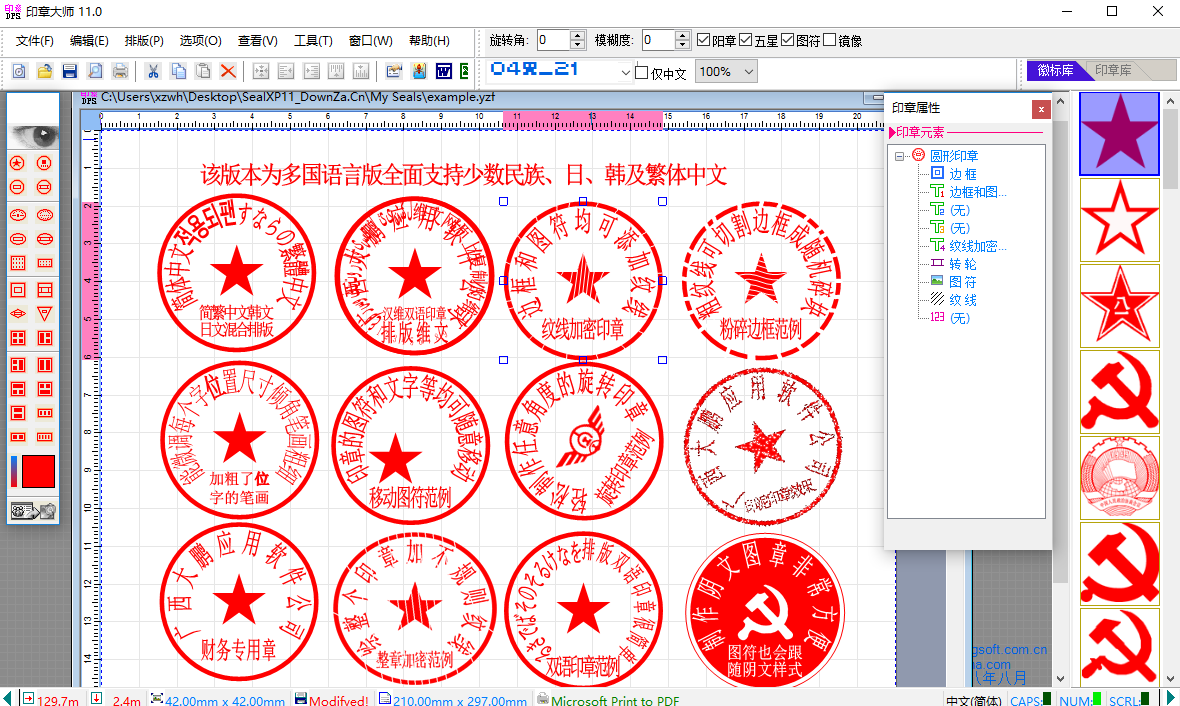Select the circular star seal tool
The image size is (1180, 706).
(17, 163)
